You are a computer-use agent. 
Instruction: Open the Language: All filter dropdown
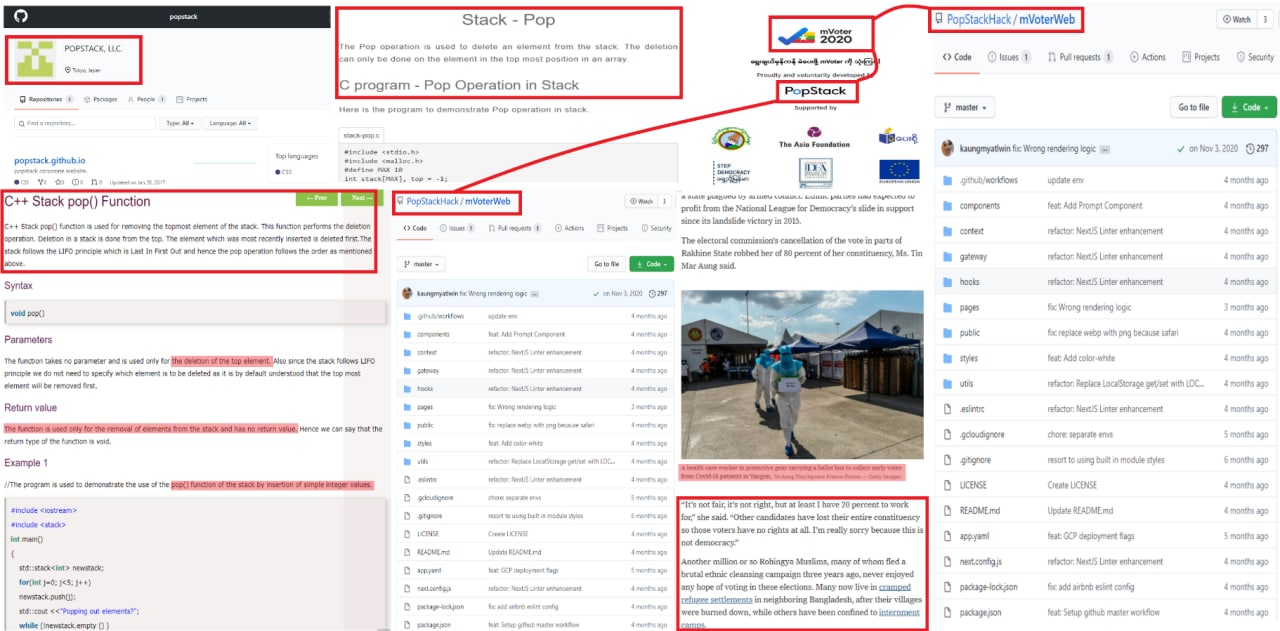(x=232, y=123)
